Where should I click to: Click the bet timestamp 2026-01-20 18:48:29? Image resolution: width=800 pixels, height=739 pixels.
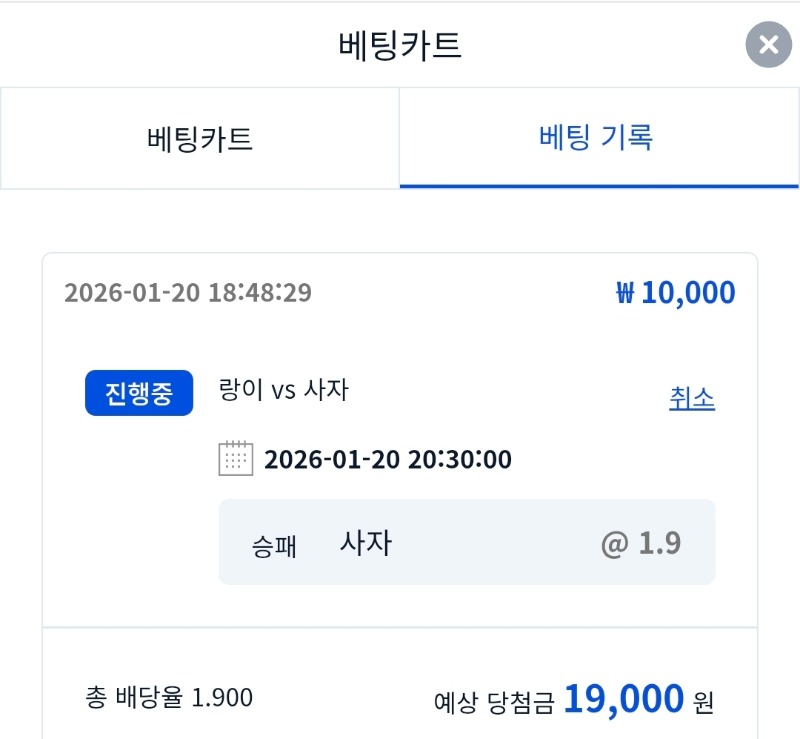tap(188, 293)
